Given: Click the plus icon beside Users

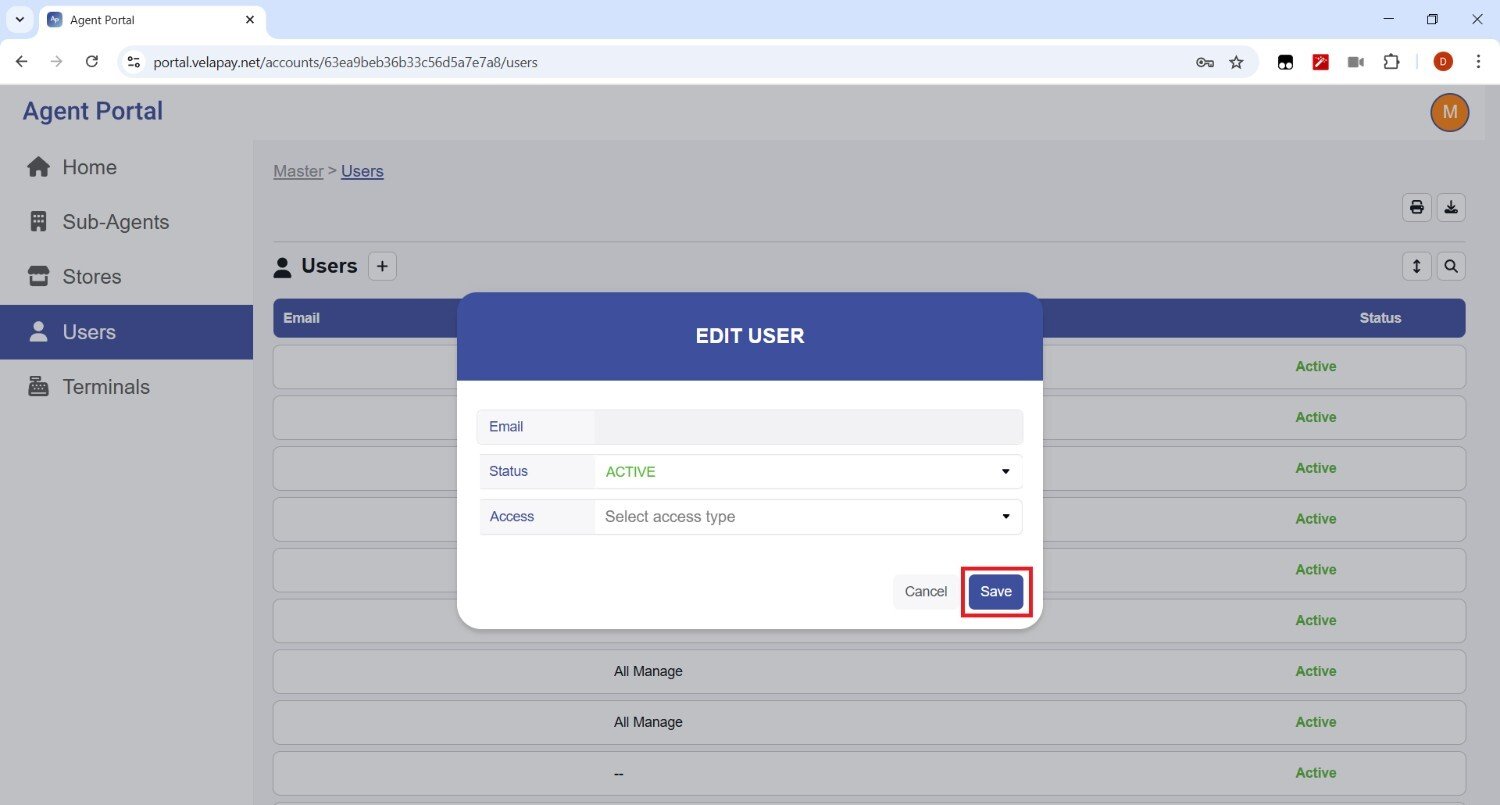Looking at the screenshot, I should [x=382, y=266].
